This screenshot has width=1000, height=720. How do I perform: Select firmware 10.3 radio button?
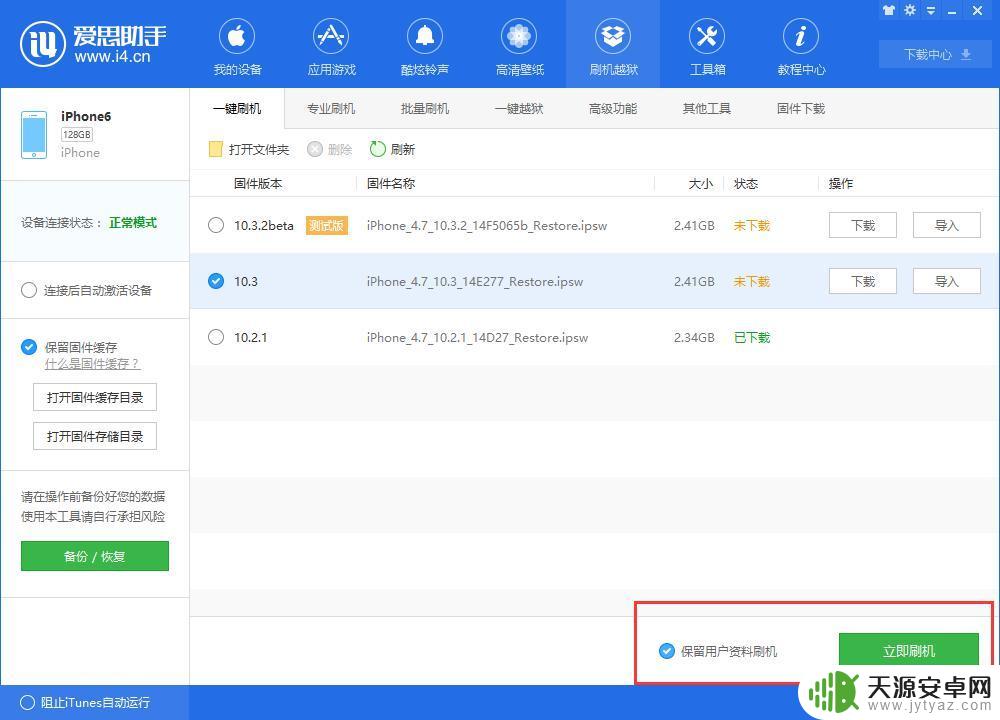pyautogui.click(x=216, y=281)
